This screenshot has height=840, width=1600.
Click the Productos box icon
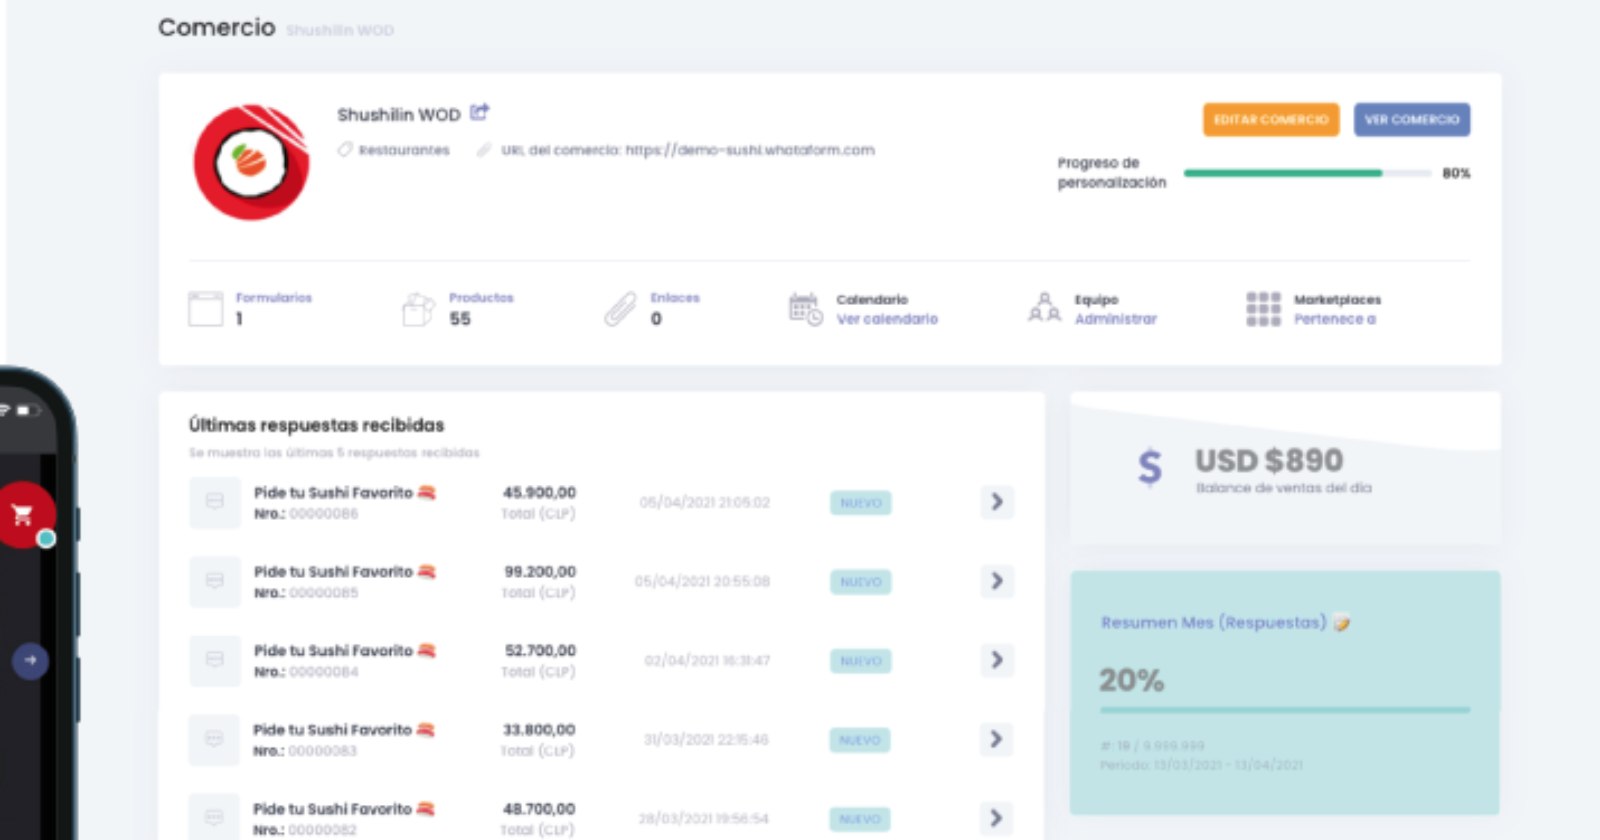tap(418, 309)
